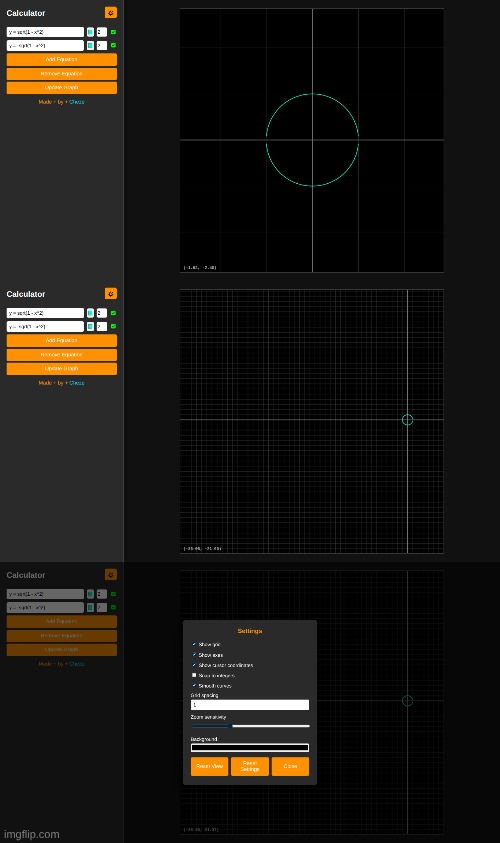The width and height of the screenshot is (500, 843).
Task: Focus Grid spacing field in Settings
Action: [x=250, y=704]
